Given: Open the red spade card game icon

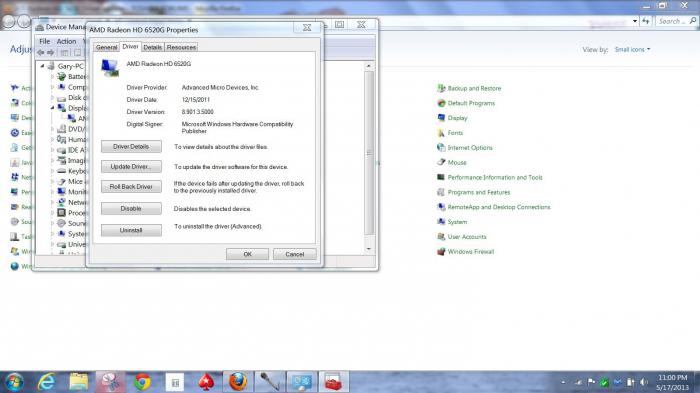Looking at the screenshot, I should (x=206, y=382).
